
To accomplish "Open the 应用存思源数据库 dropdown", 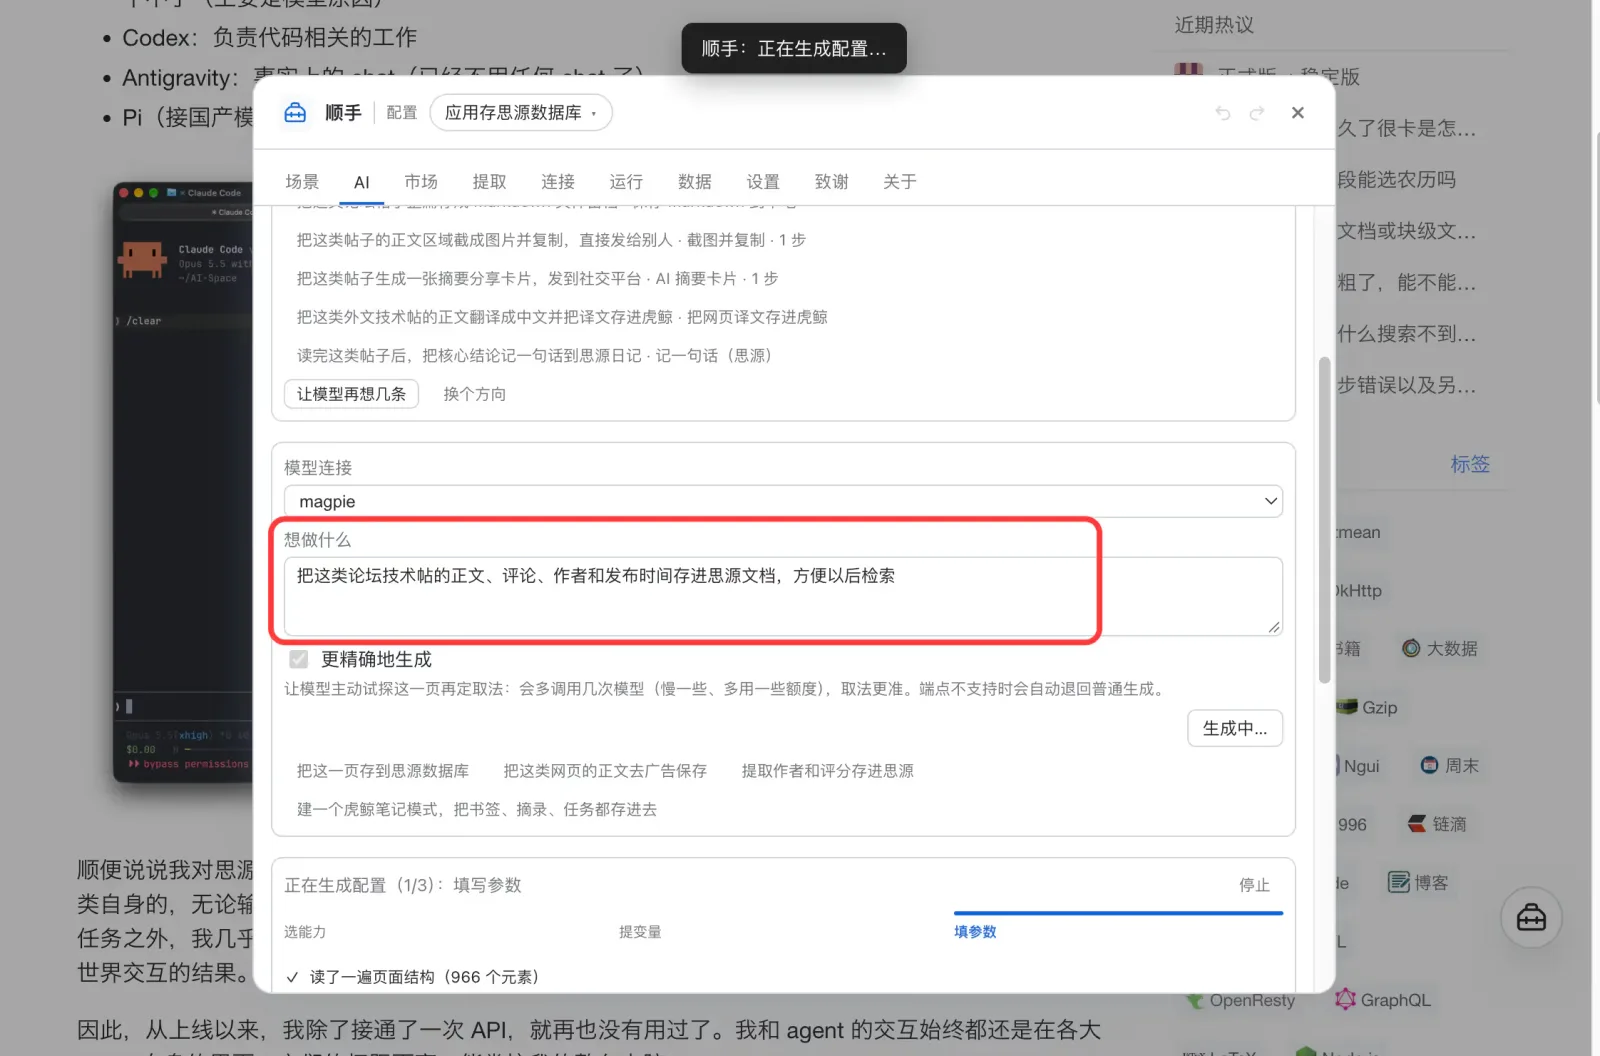I will click(x=521, y=113).
